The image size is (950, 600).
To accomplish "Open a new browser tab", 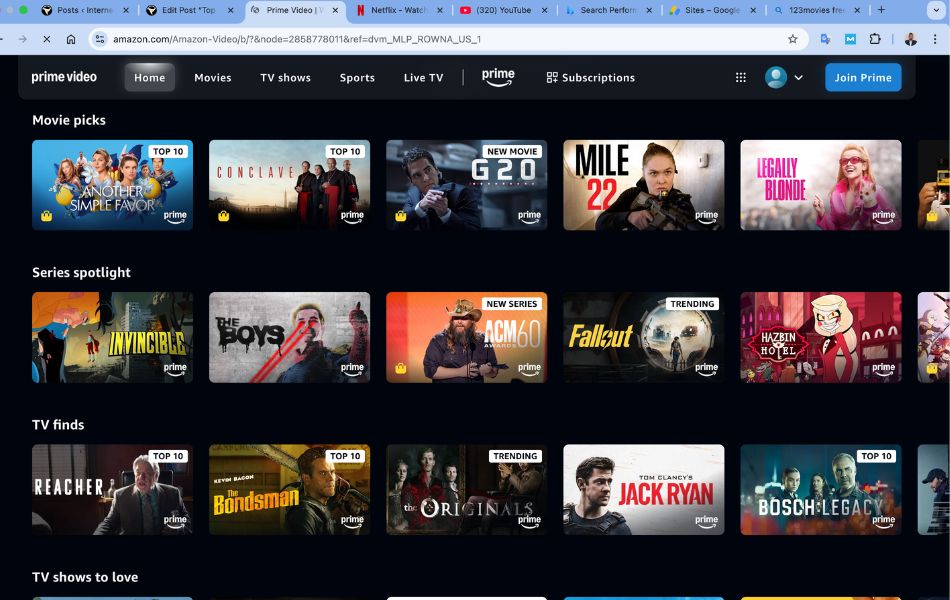I will pos(882,10).
